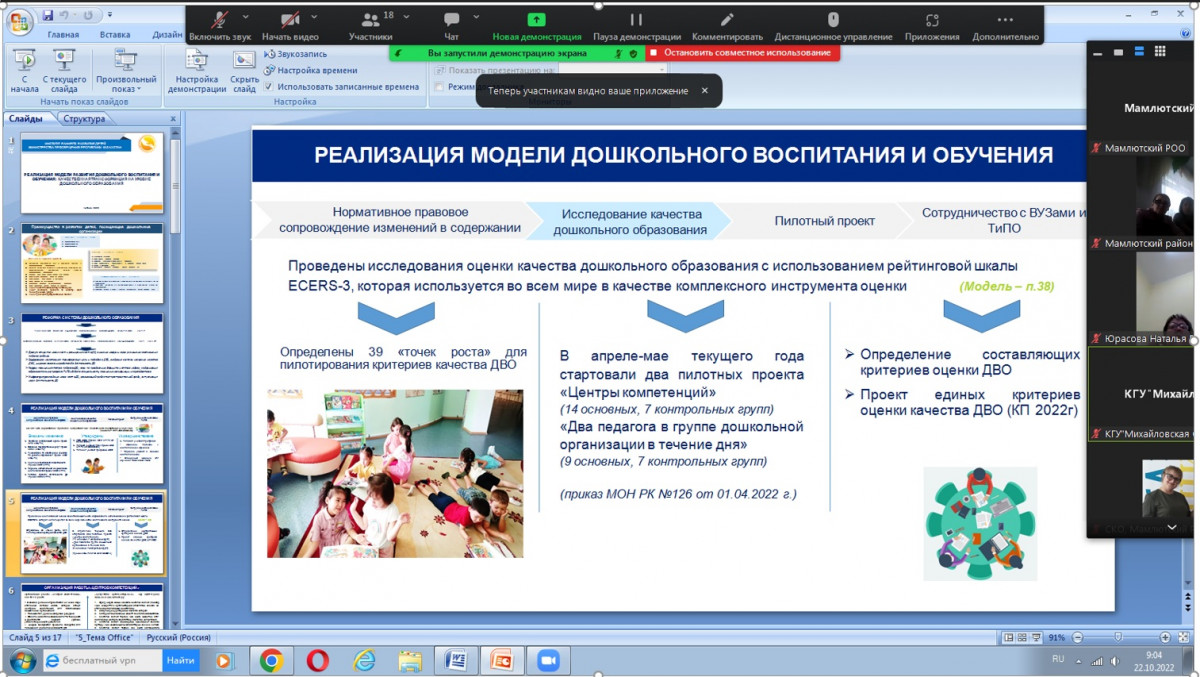Viewport: 1200px width, 677px height.
Task: Toggle 'Использовать записанные времена' checkbox
Action: pyautogui.click(x=270, y=87)
